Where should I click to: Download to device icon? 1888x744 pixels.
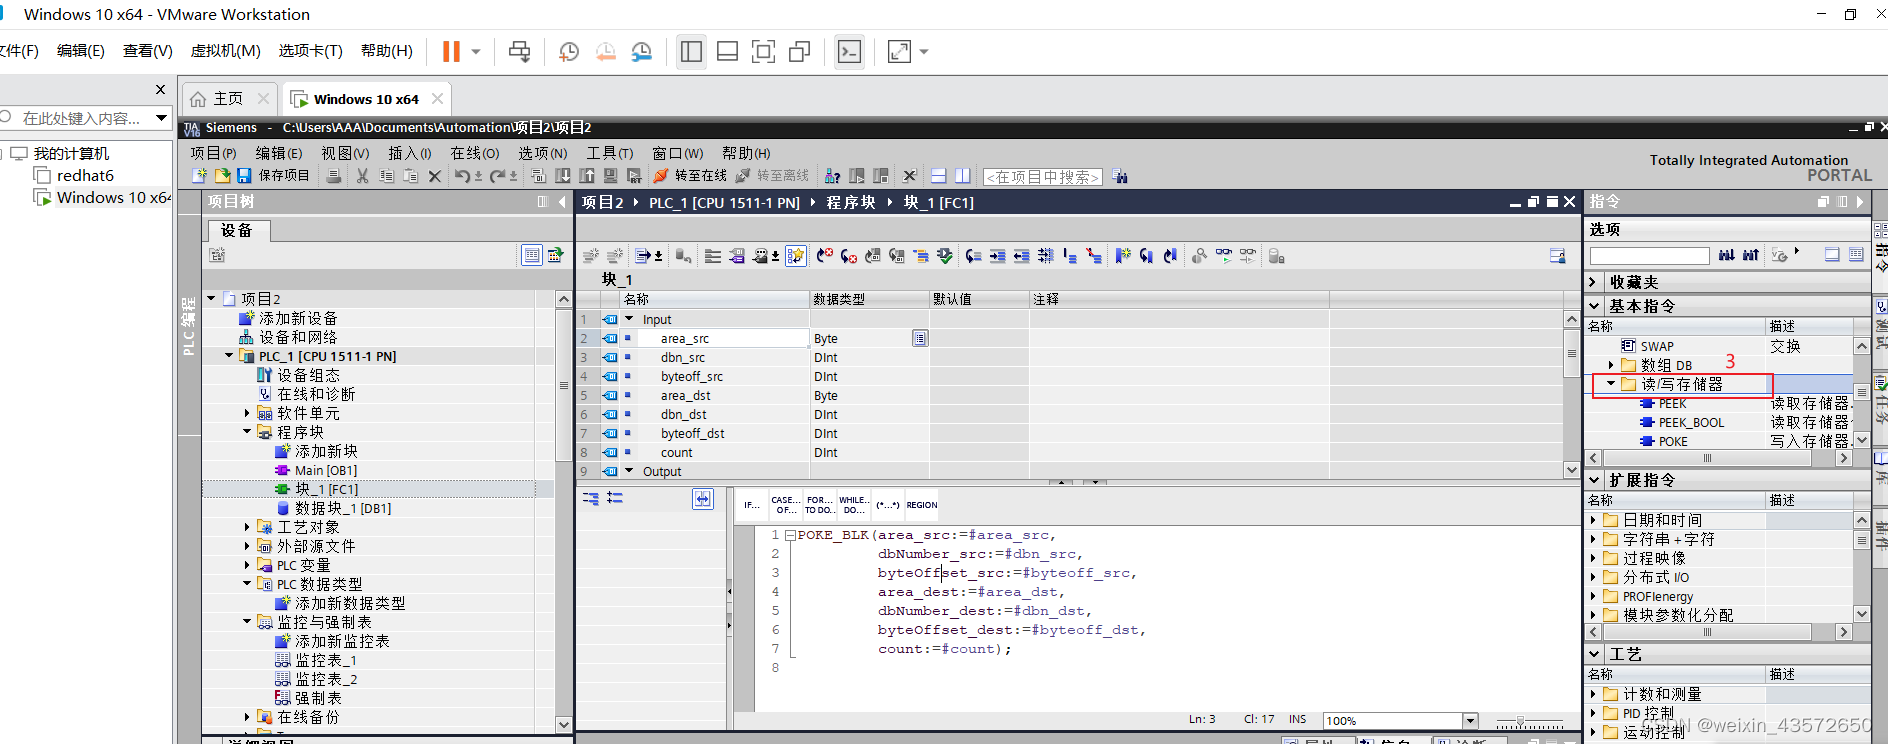pyautogui.click(x=563, y=176)
